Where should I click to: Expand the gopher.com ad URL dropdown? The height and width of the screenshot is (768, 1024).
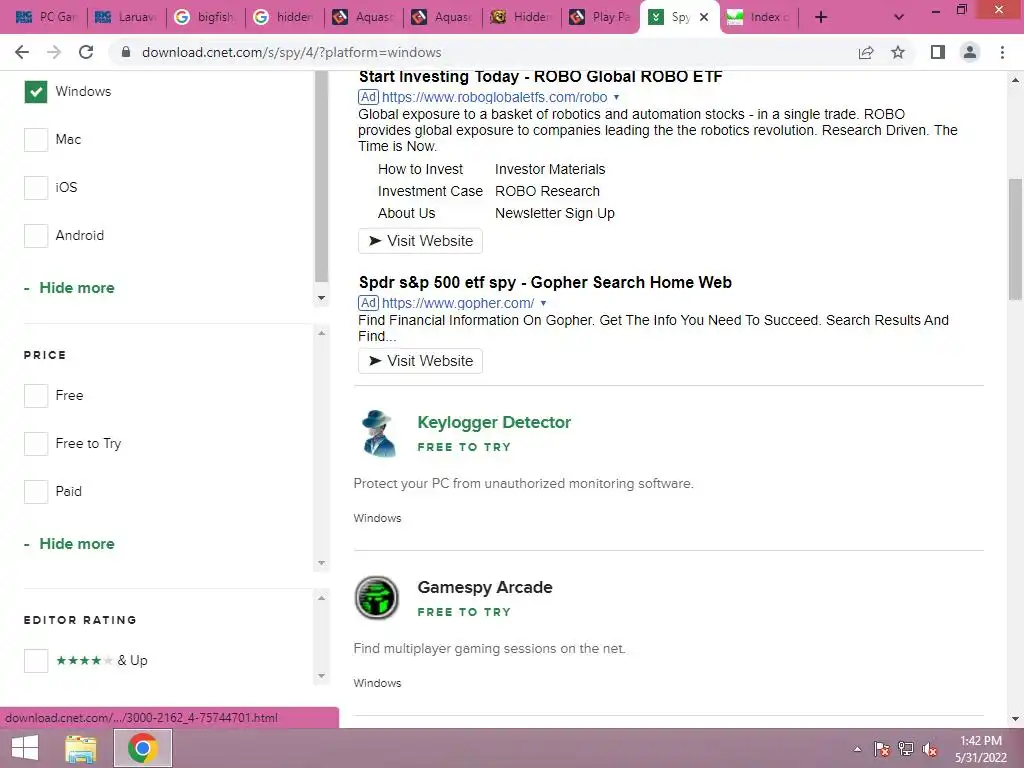[x=543, y=303]
